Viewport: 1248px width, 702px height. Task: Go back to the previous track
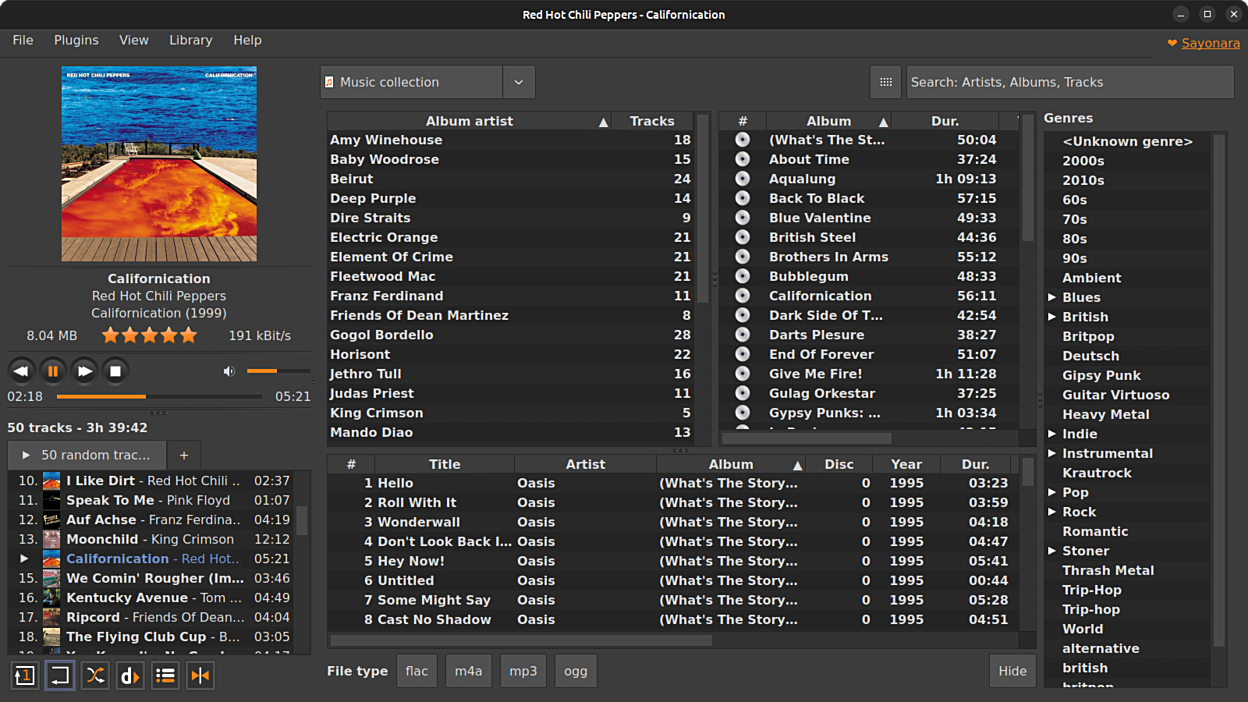click(21, 371)
